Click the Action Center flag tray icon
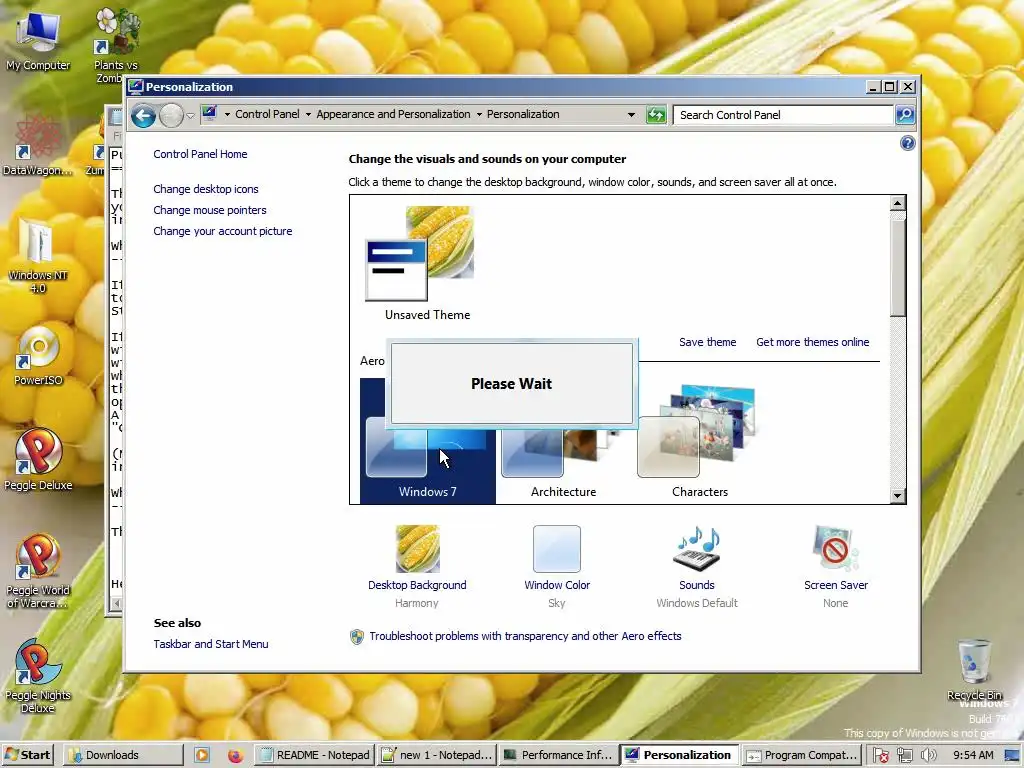 pyautogui.click(x=880, y=756)
